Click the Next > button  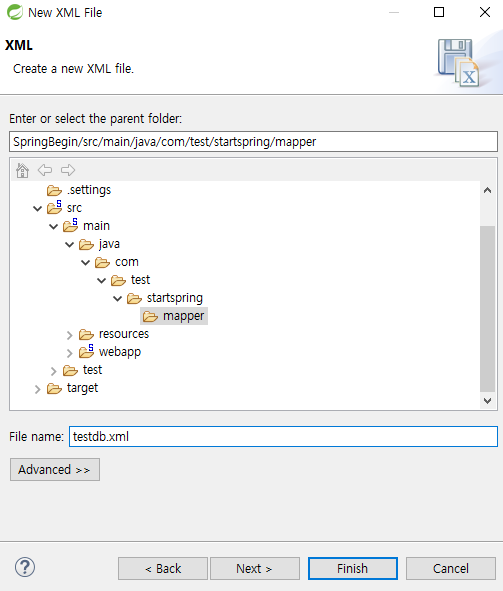(x=255, y=568)
